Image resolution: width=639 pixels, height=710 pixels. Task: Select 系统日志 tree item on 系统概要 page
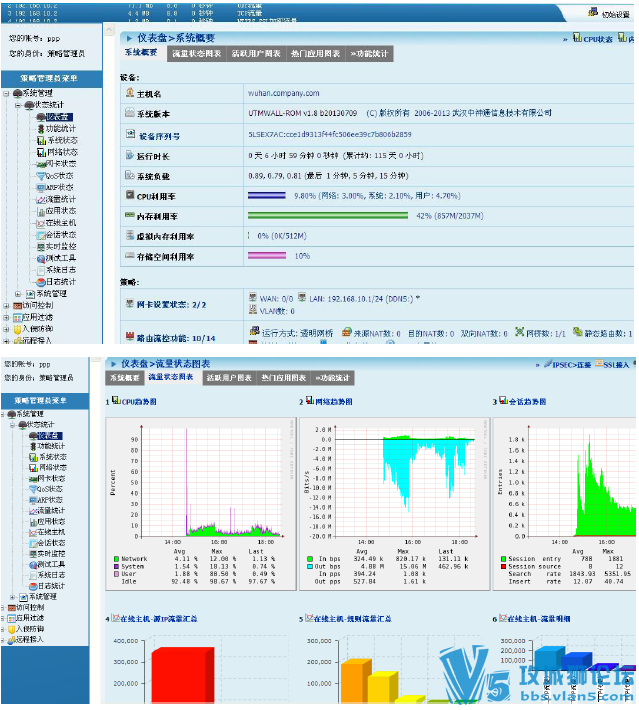[61, 270]
